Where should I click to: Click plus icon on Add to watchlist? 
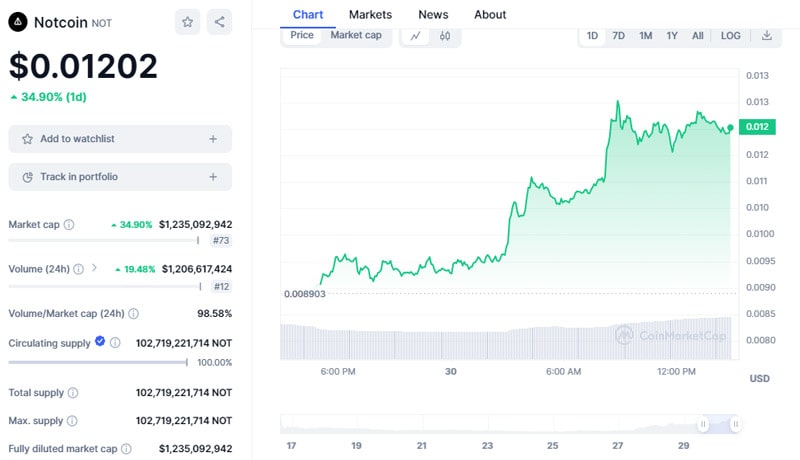(x=213, y=139)
